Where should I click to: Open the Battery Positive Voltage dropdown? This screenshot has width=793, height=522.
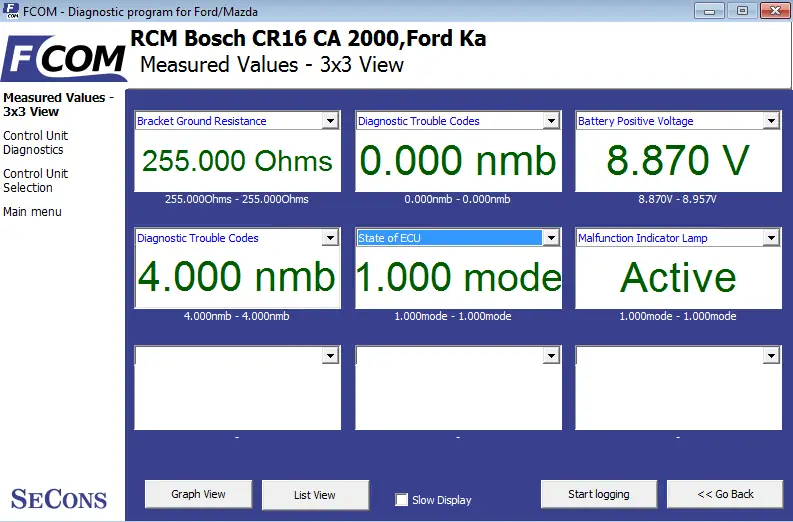pyautogui.click(x=771, y=120)
